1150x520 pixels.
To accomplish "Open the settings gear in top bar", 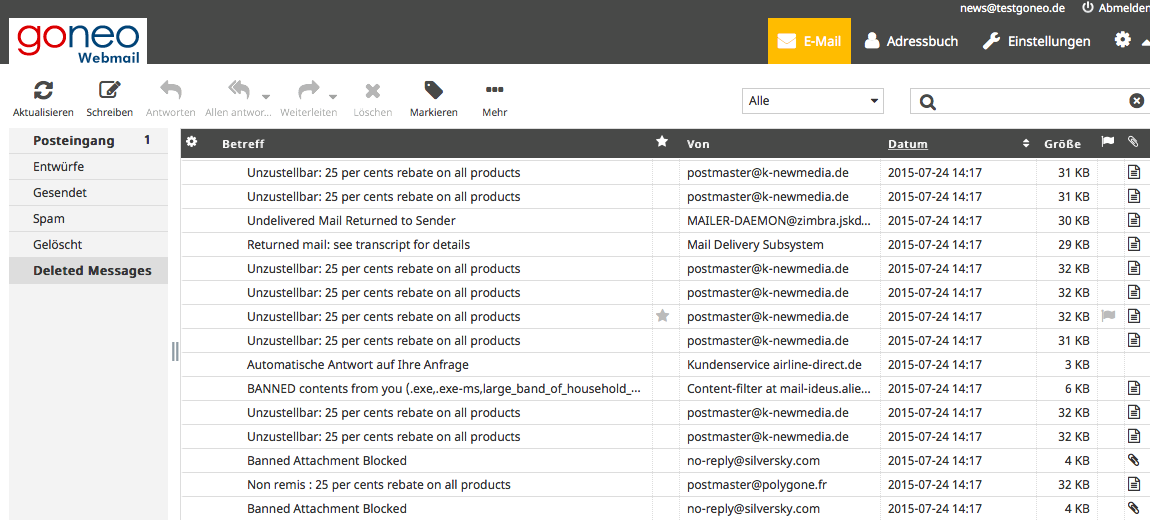I will [1123, 41].
